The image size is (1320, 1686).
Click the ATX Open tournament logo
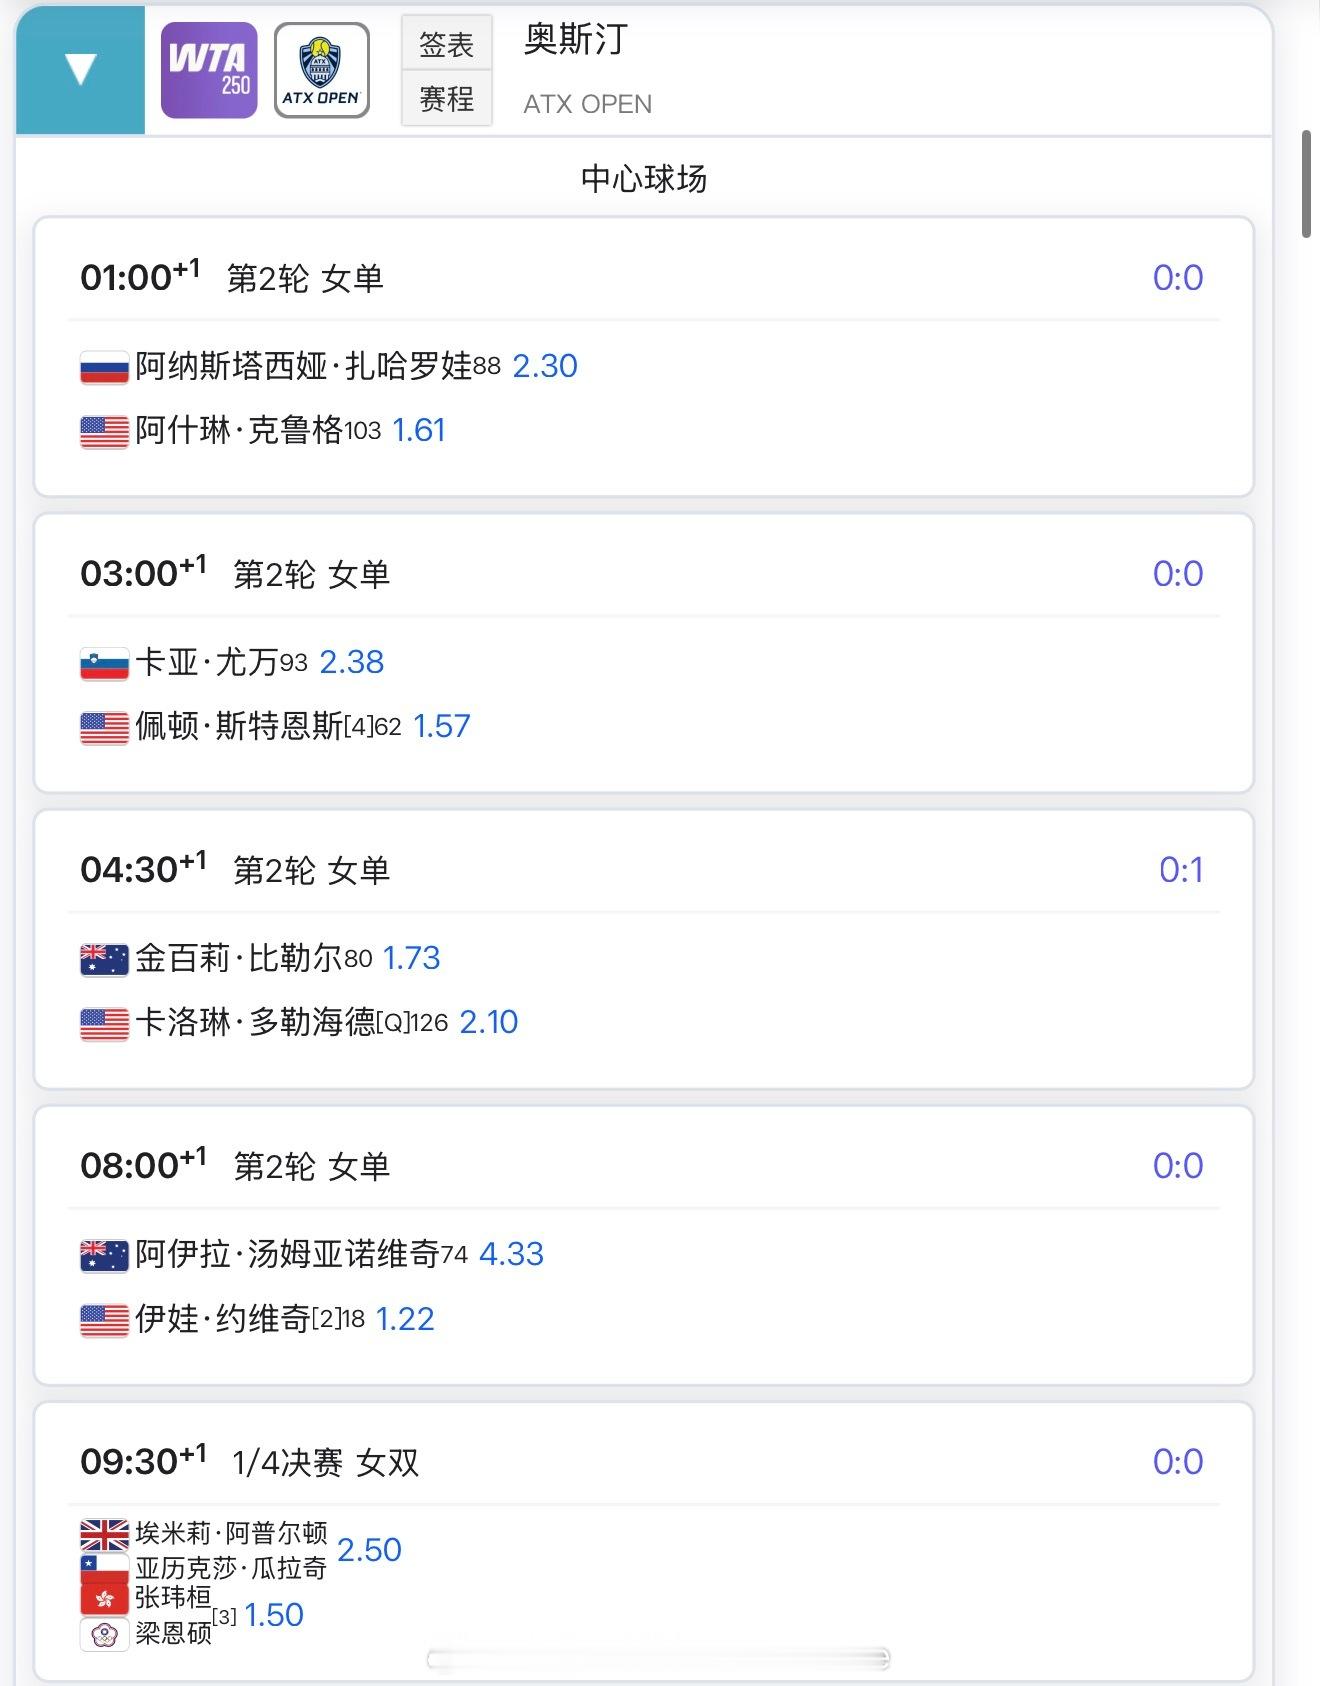[321, 71]
